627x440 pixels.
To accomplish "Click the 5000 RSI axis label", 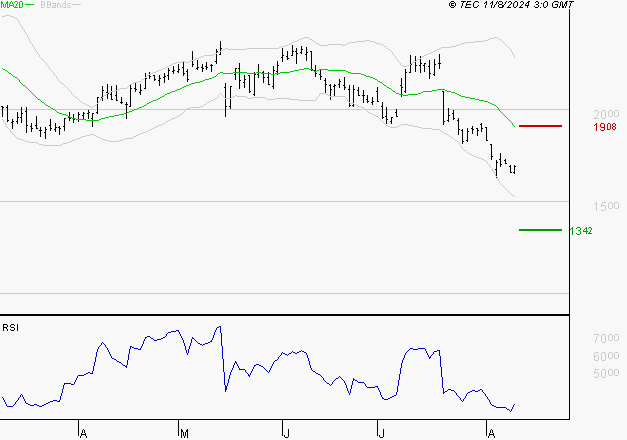I will point(606,373).
